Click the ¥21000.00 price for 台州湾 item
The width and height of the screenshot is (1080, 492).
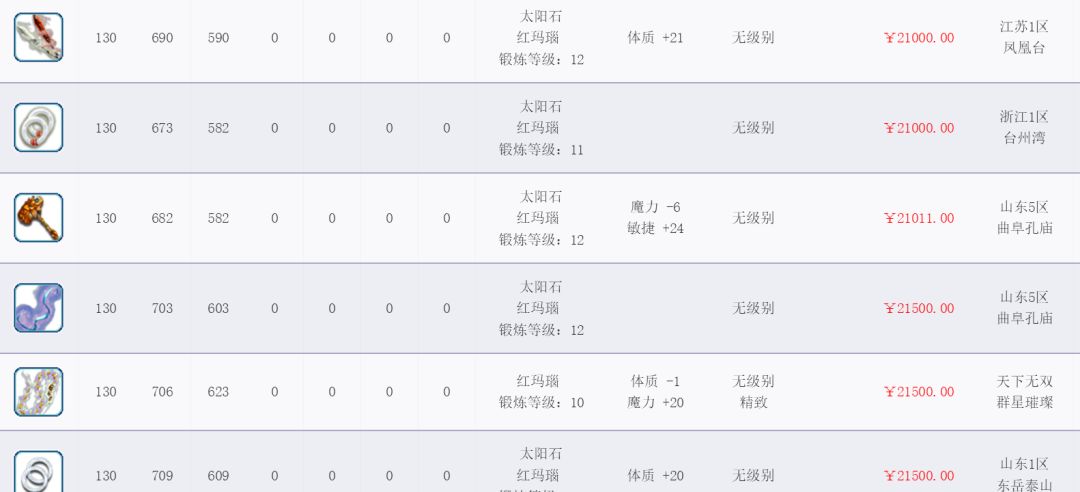[919, 128]
